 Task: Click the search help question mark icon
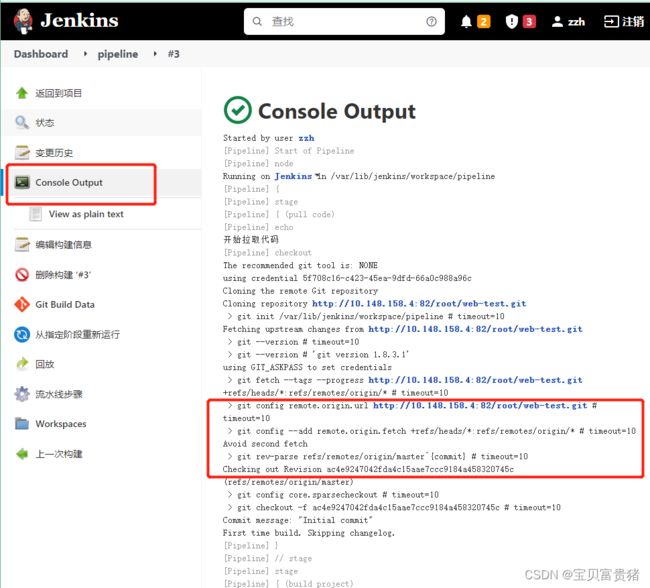pyautogui.click(x=431, y=22)
